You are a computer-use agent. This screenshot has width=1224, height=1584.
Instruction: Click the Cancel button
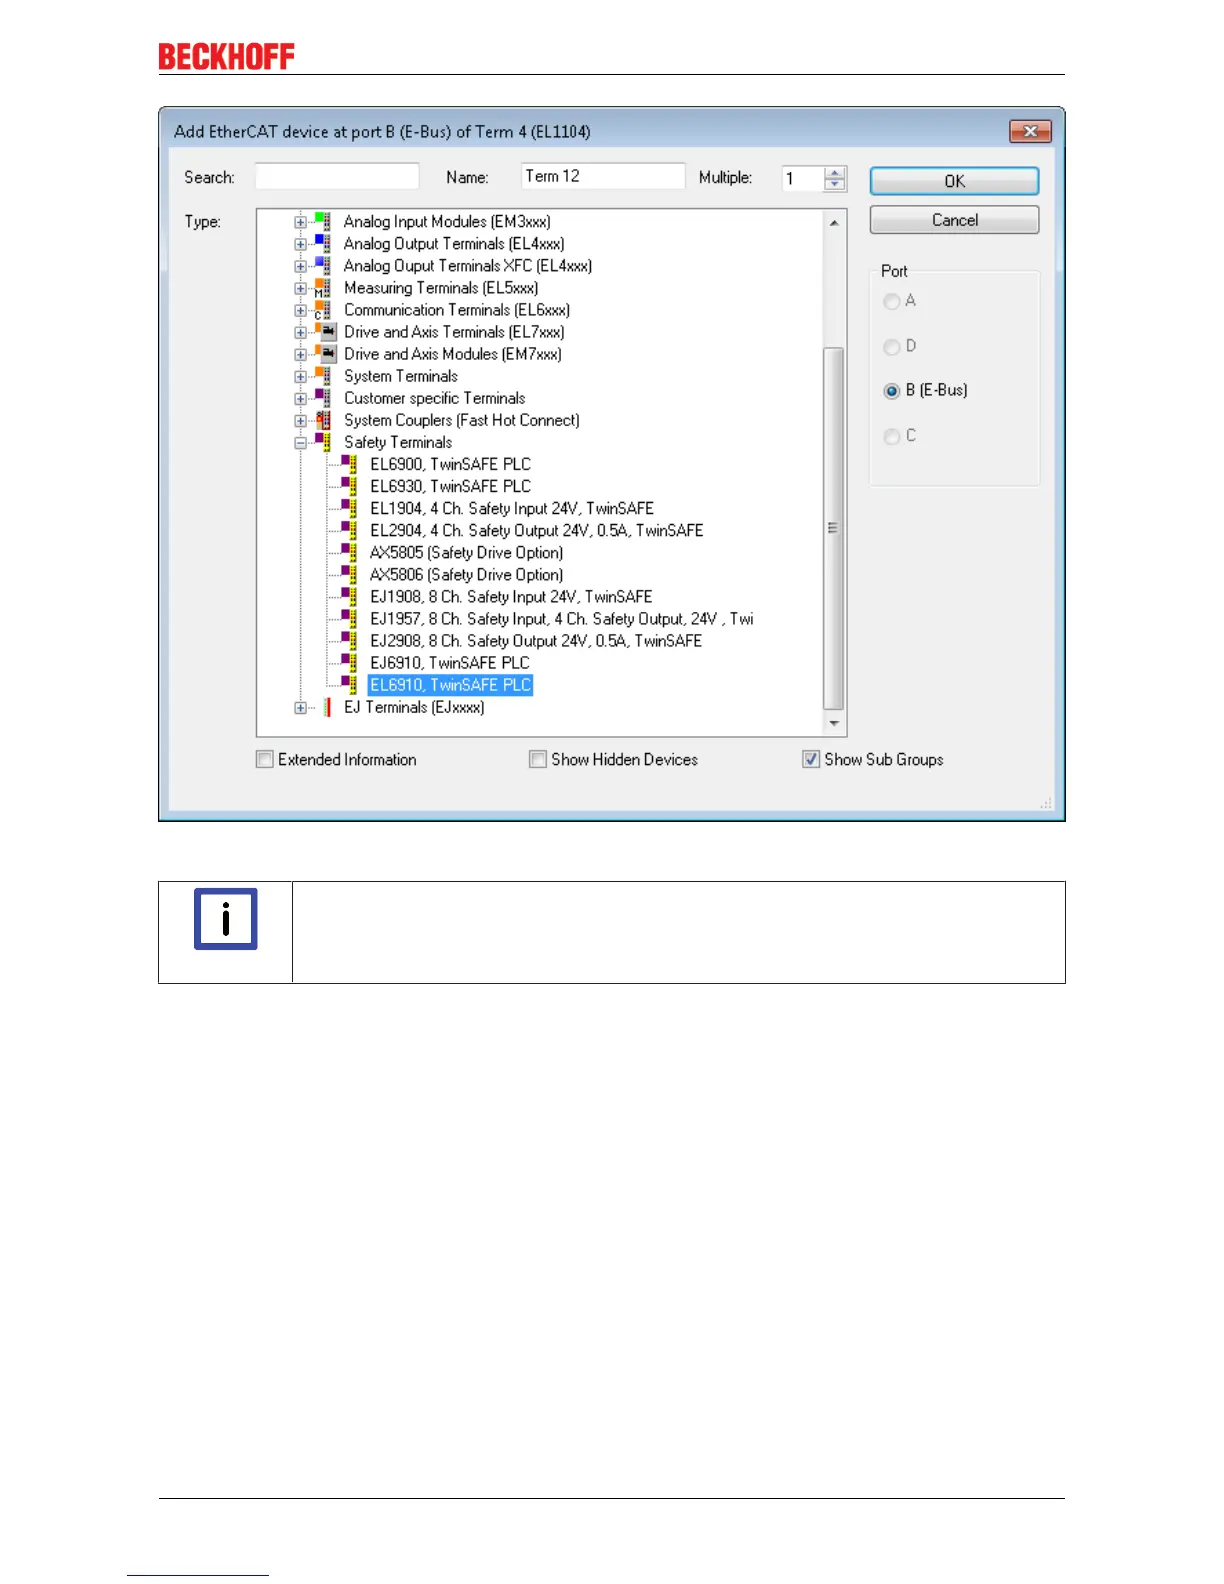click(x=954, y=220)
